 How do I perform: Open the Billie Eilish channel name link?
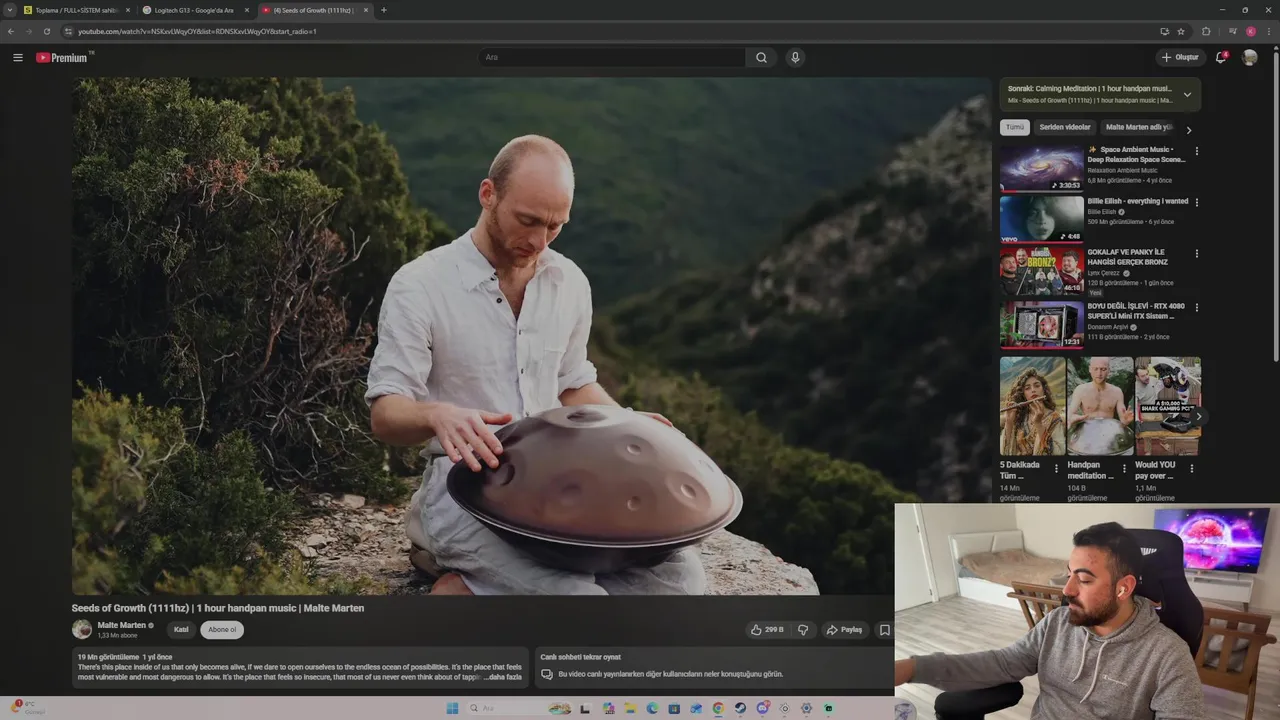click(x=1101, y=212)
